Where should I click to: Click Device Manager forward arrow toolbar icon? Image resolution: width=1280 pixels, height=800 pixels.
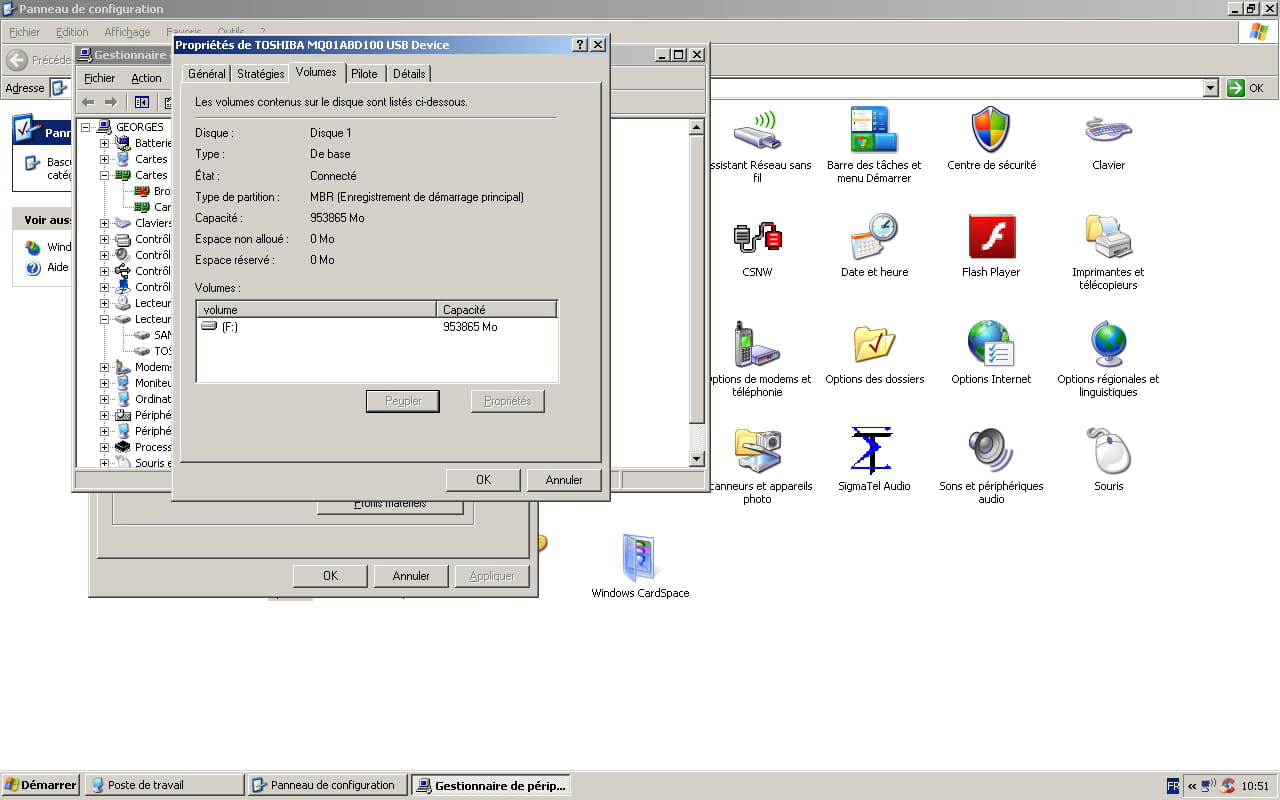click(111, 102)
